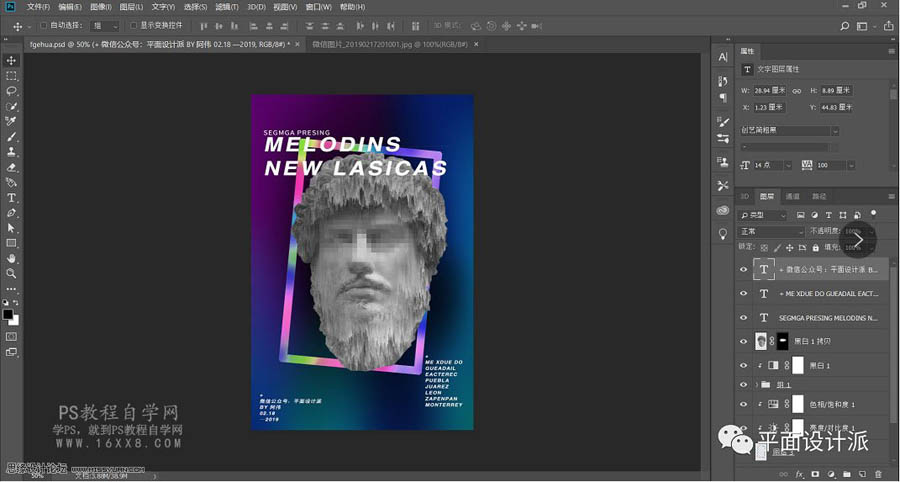Click the share icon in top right
This screenshot has width=900, height=482.
pyautogui.click(x=889, y=26)
